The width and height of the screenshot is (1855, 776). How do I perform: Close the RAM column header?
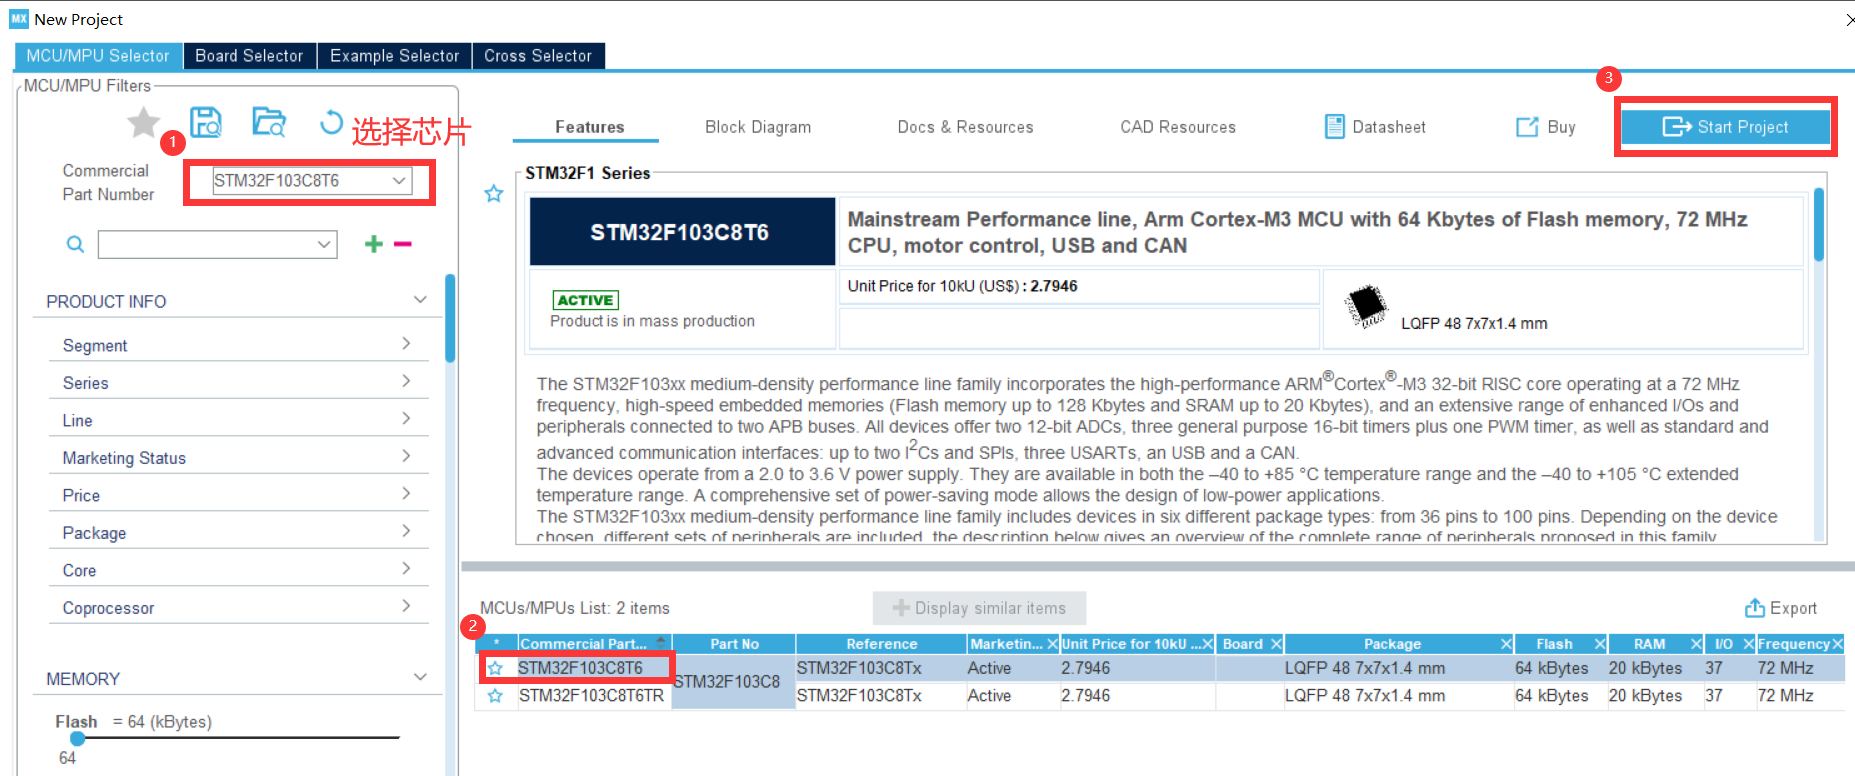click(x=1696, y=644)
